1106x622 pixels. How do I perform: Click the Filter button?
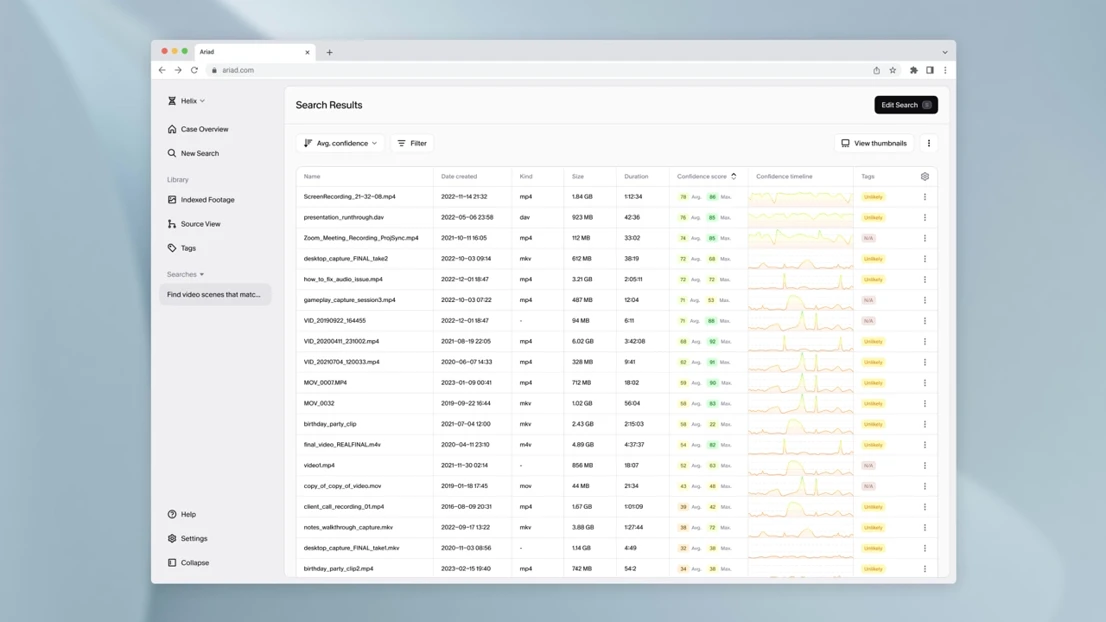(x=412, y=143)
